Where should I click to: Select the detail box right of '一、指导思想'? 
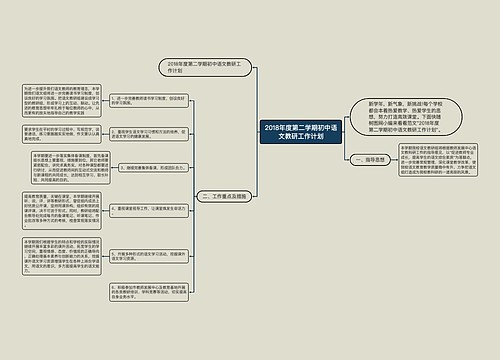pyautogui.click(x=438, y=160)
